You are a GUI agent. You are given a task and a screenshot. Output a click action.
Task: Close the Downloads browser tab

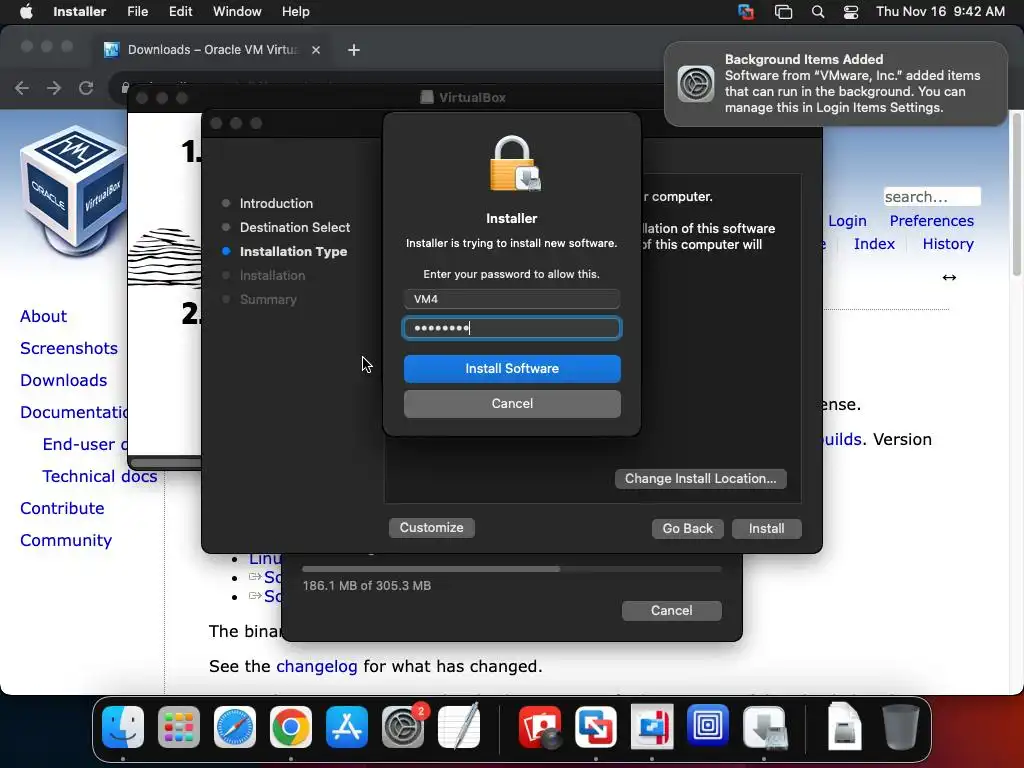[x=316, y=50]
